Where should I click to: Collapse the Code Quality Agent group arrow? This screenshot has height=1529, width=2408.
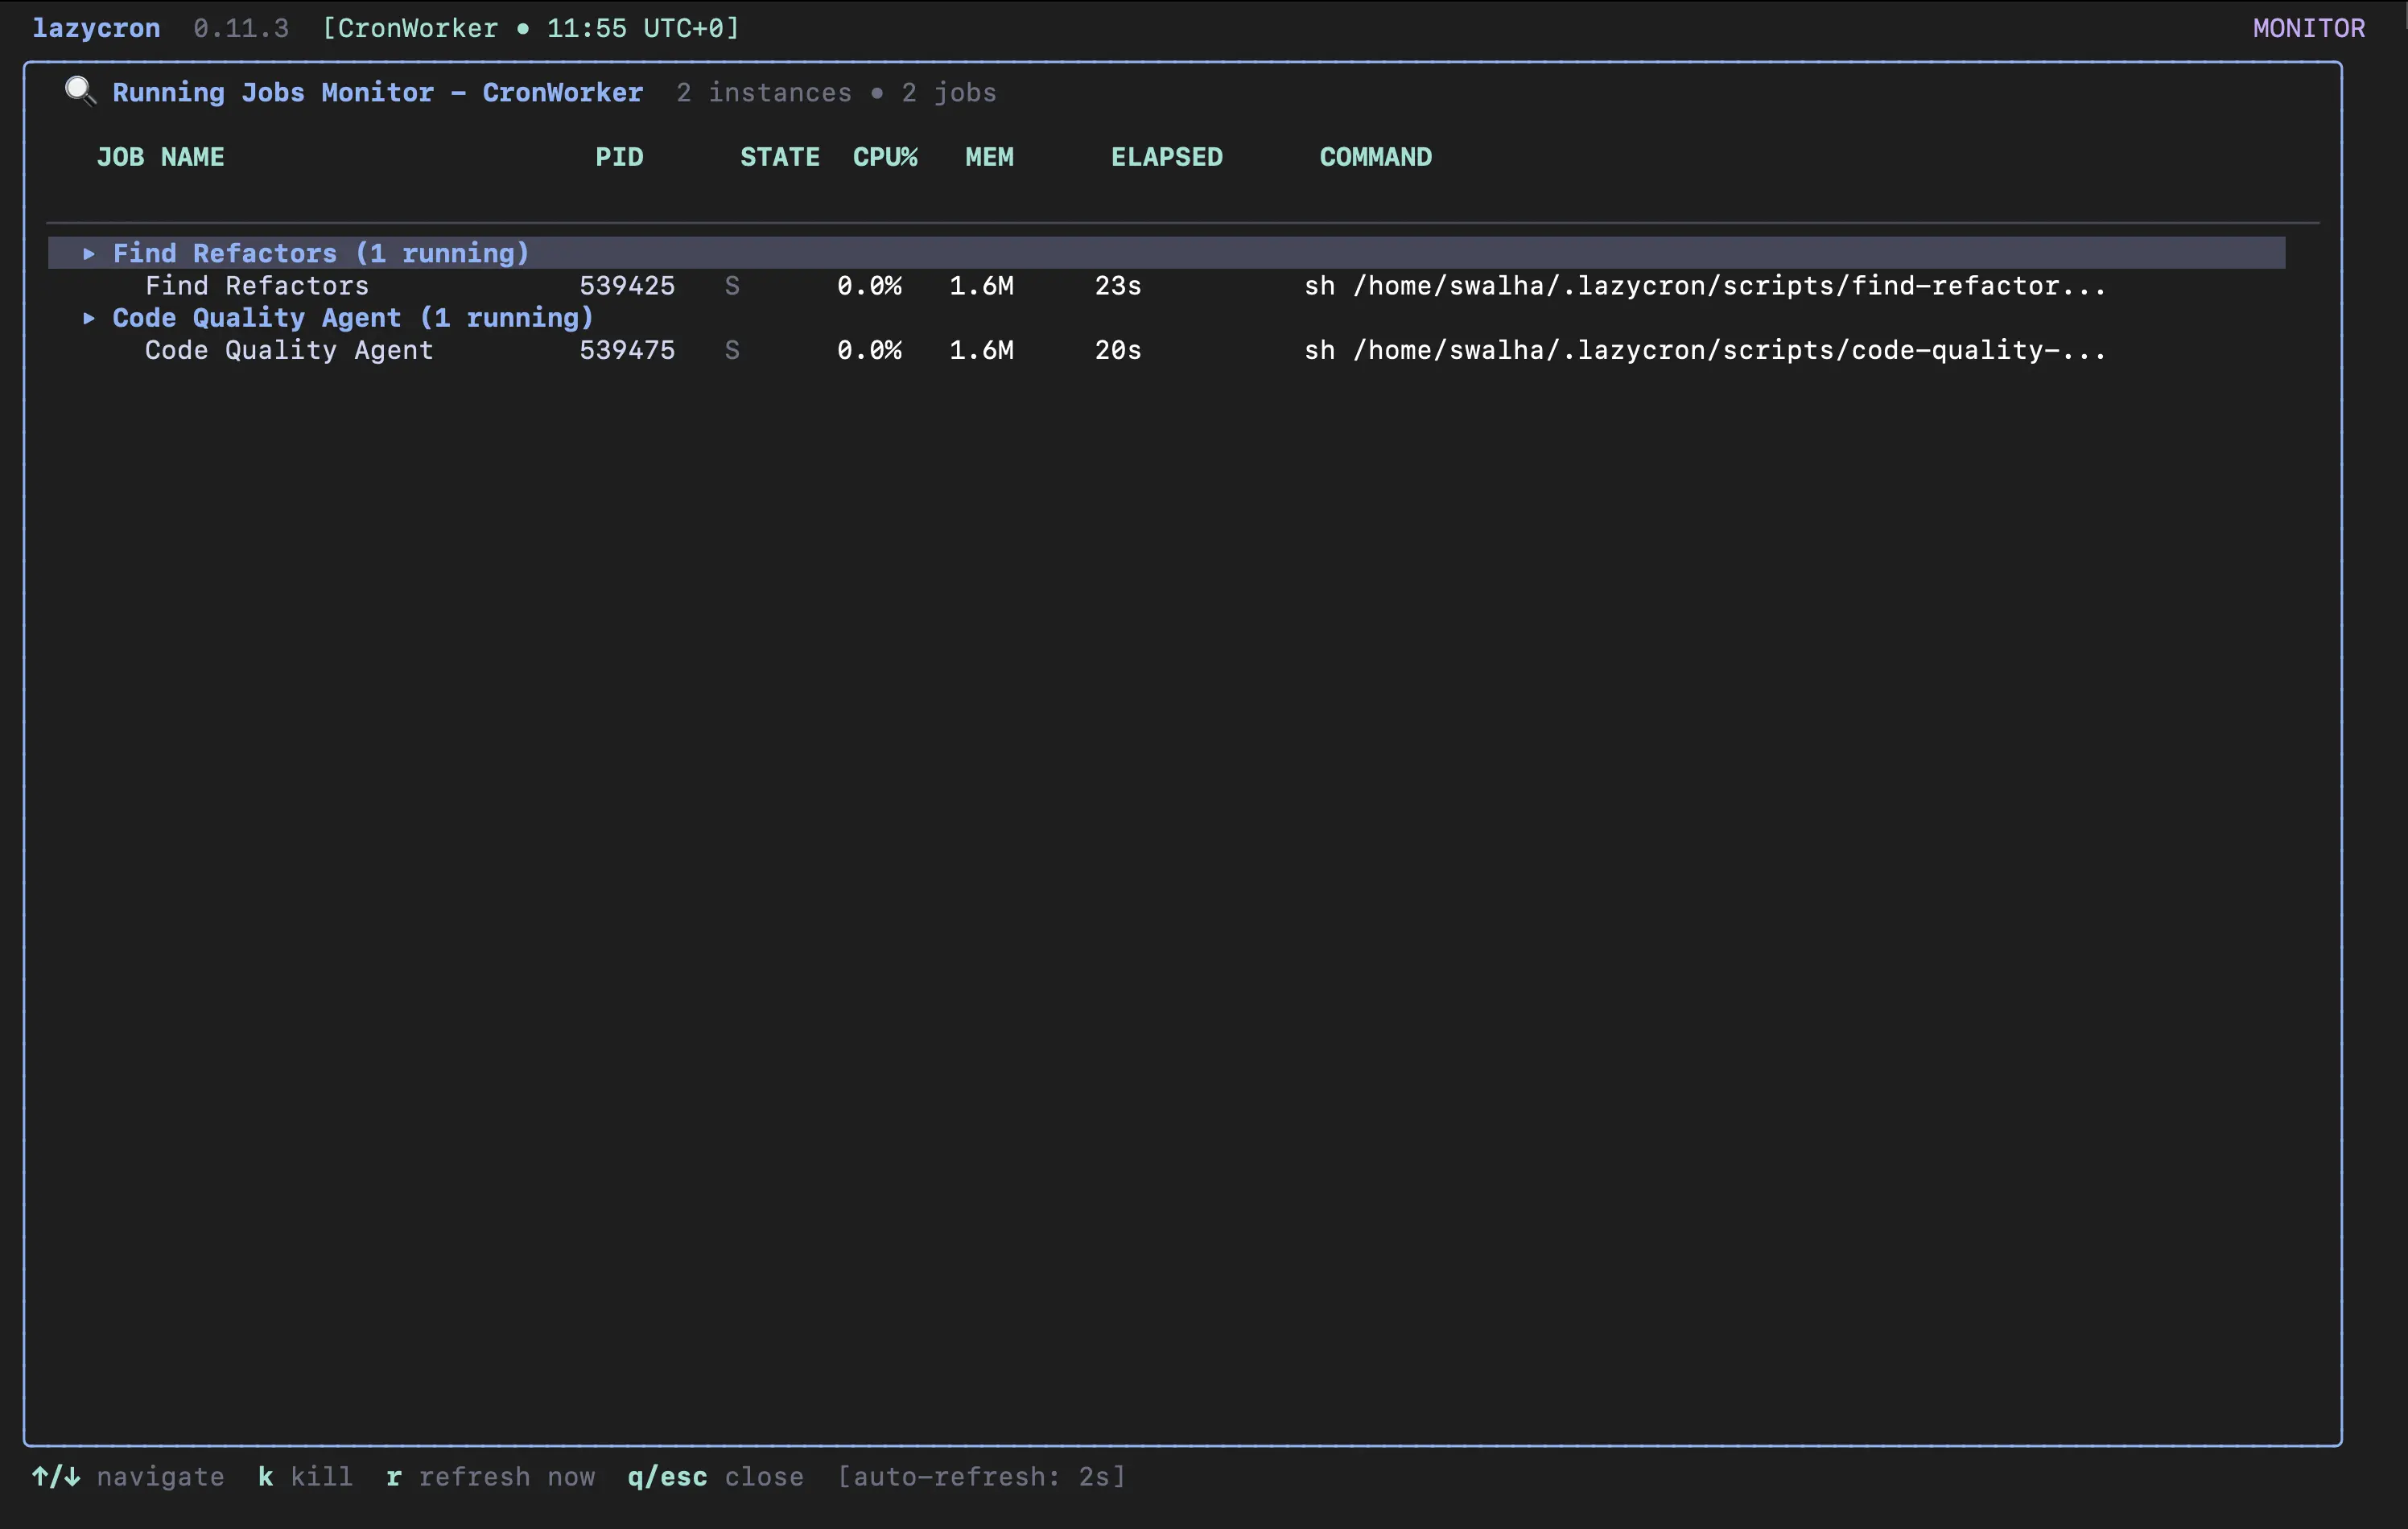(89, 318)
